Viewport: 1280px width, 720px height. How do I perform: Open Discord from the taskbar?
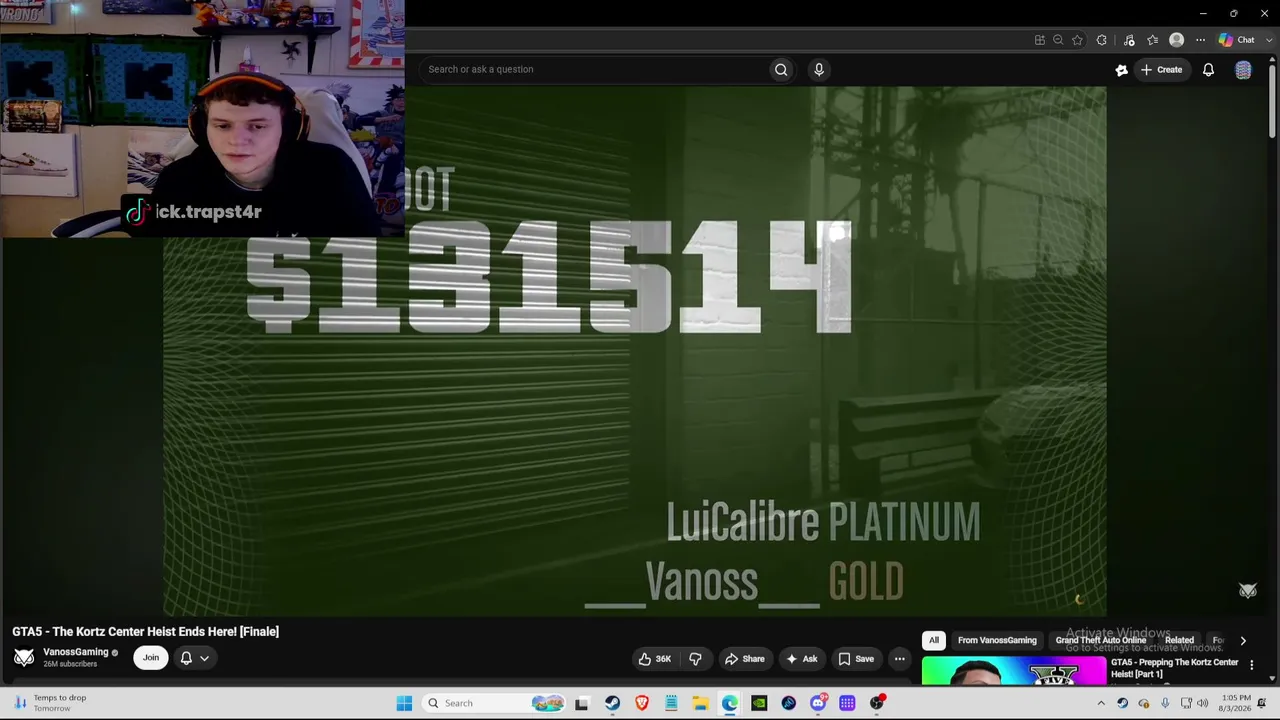coord(818,703)
